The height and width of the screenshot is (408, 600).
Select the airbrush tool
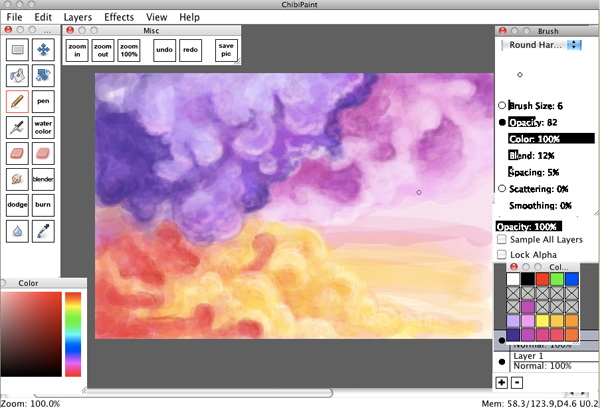(x=17, y=127)
